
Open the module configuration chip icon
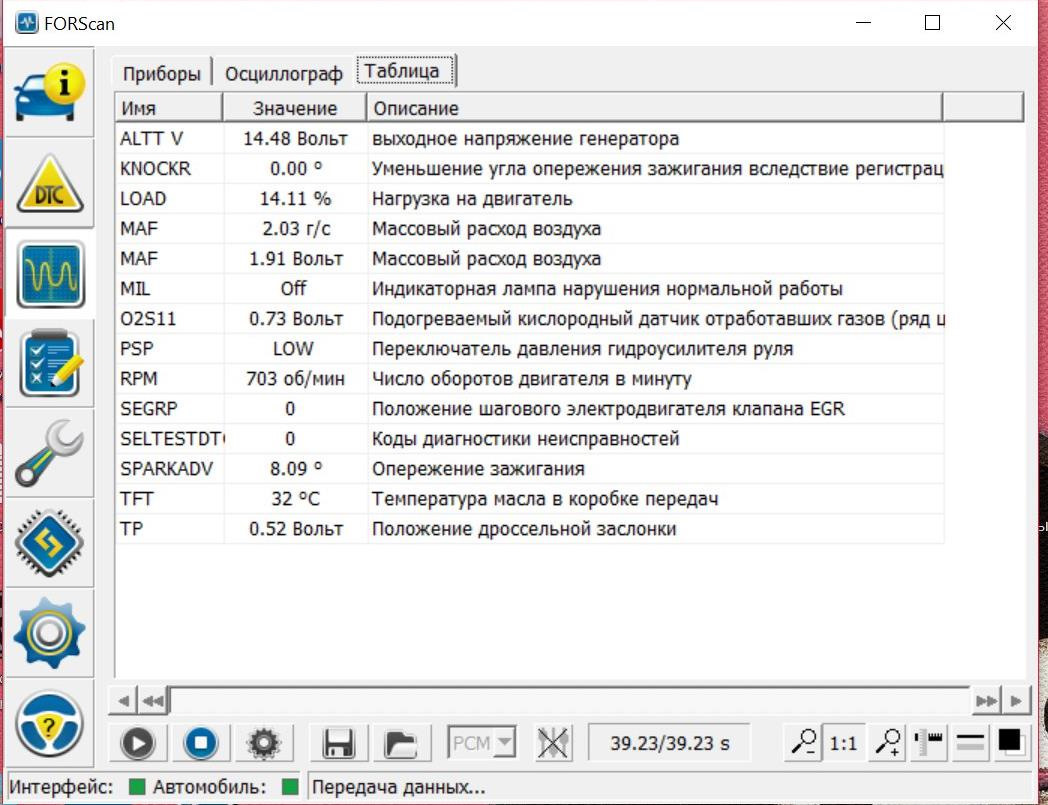coord(49,543)
